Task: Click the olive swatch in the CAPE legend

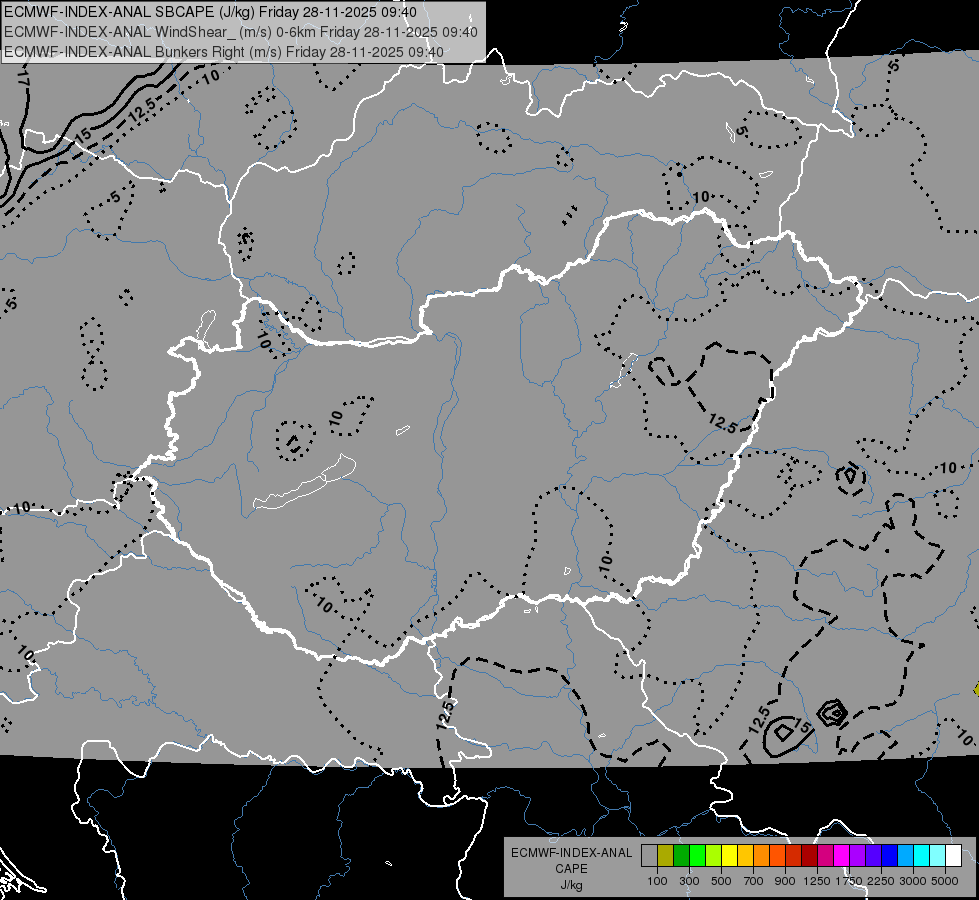Action: tap(666, 856)
